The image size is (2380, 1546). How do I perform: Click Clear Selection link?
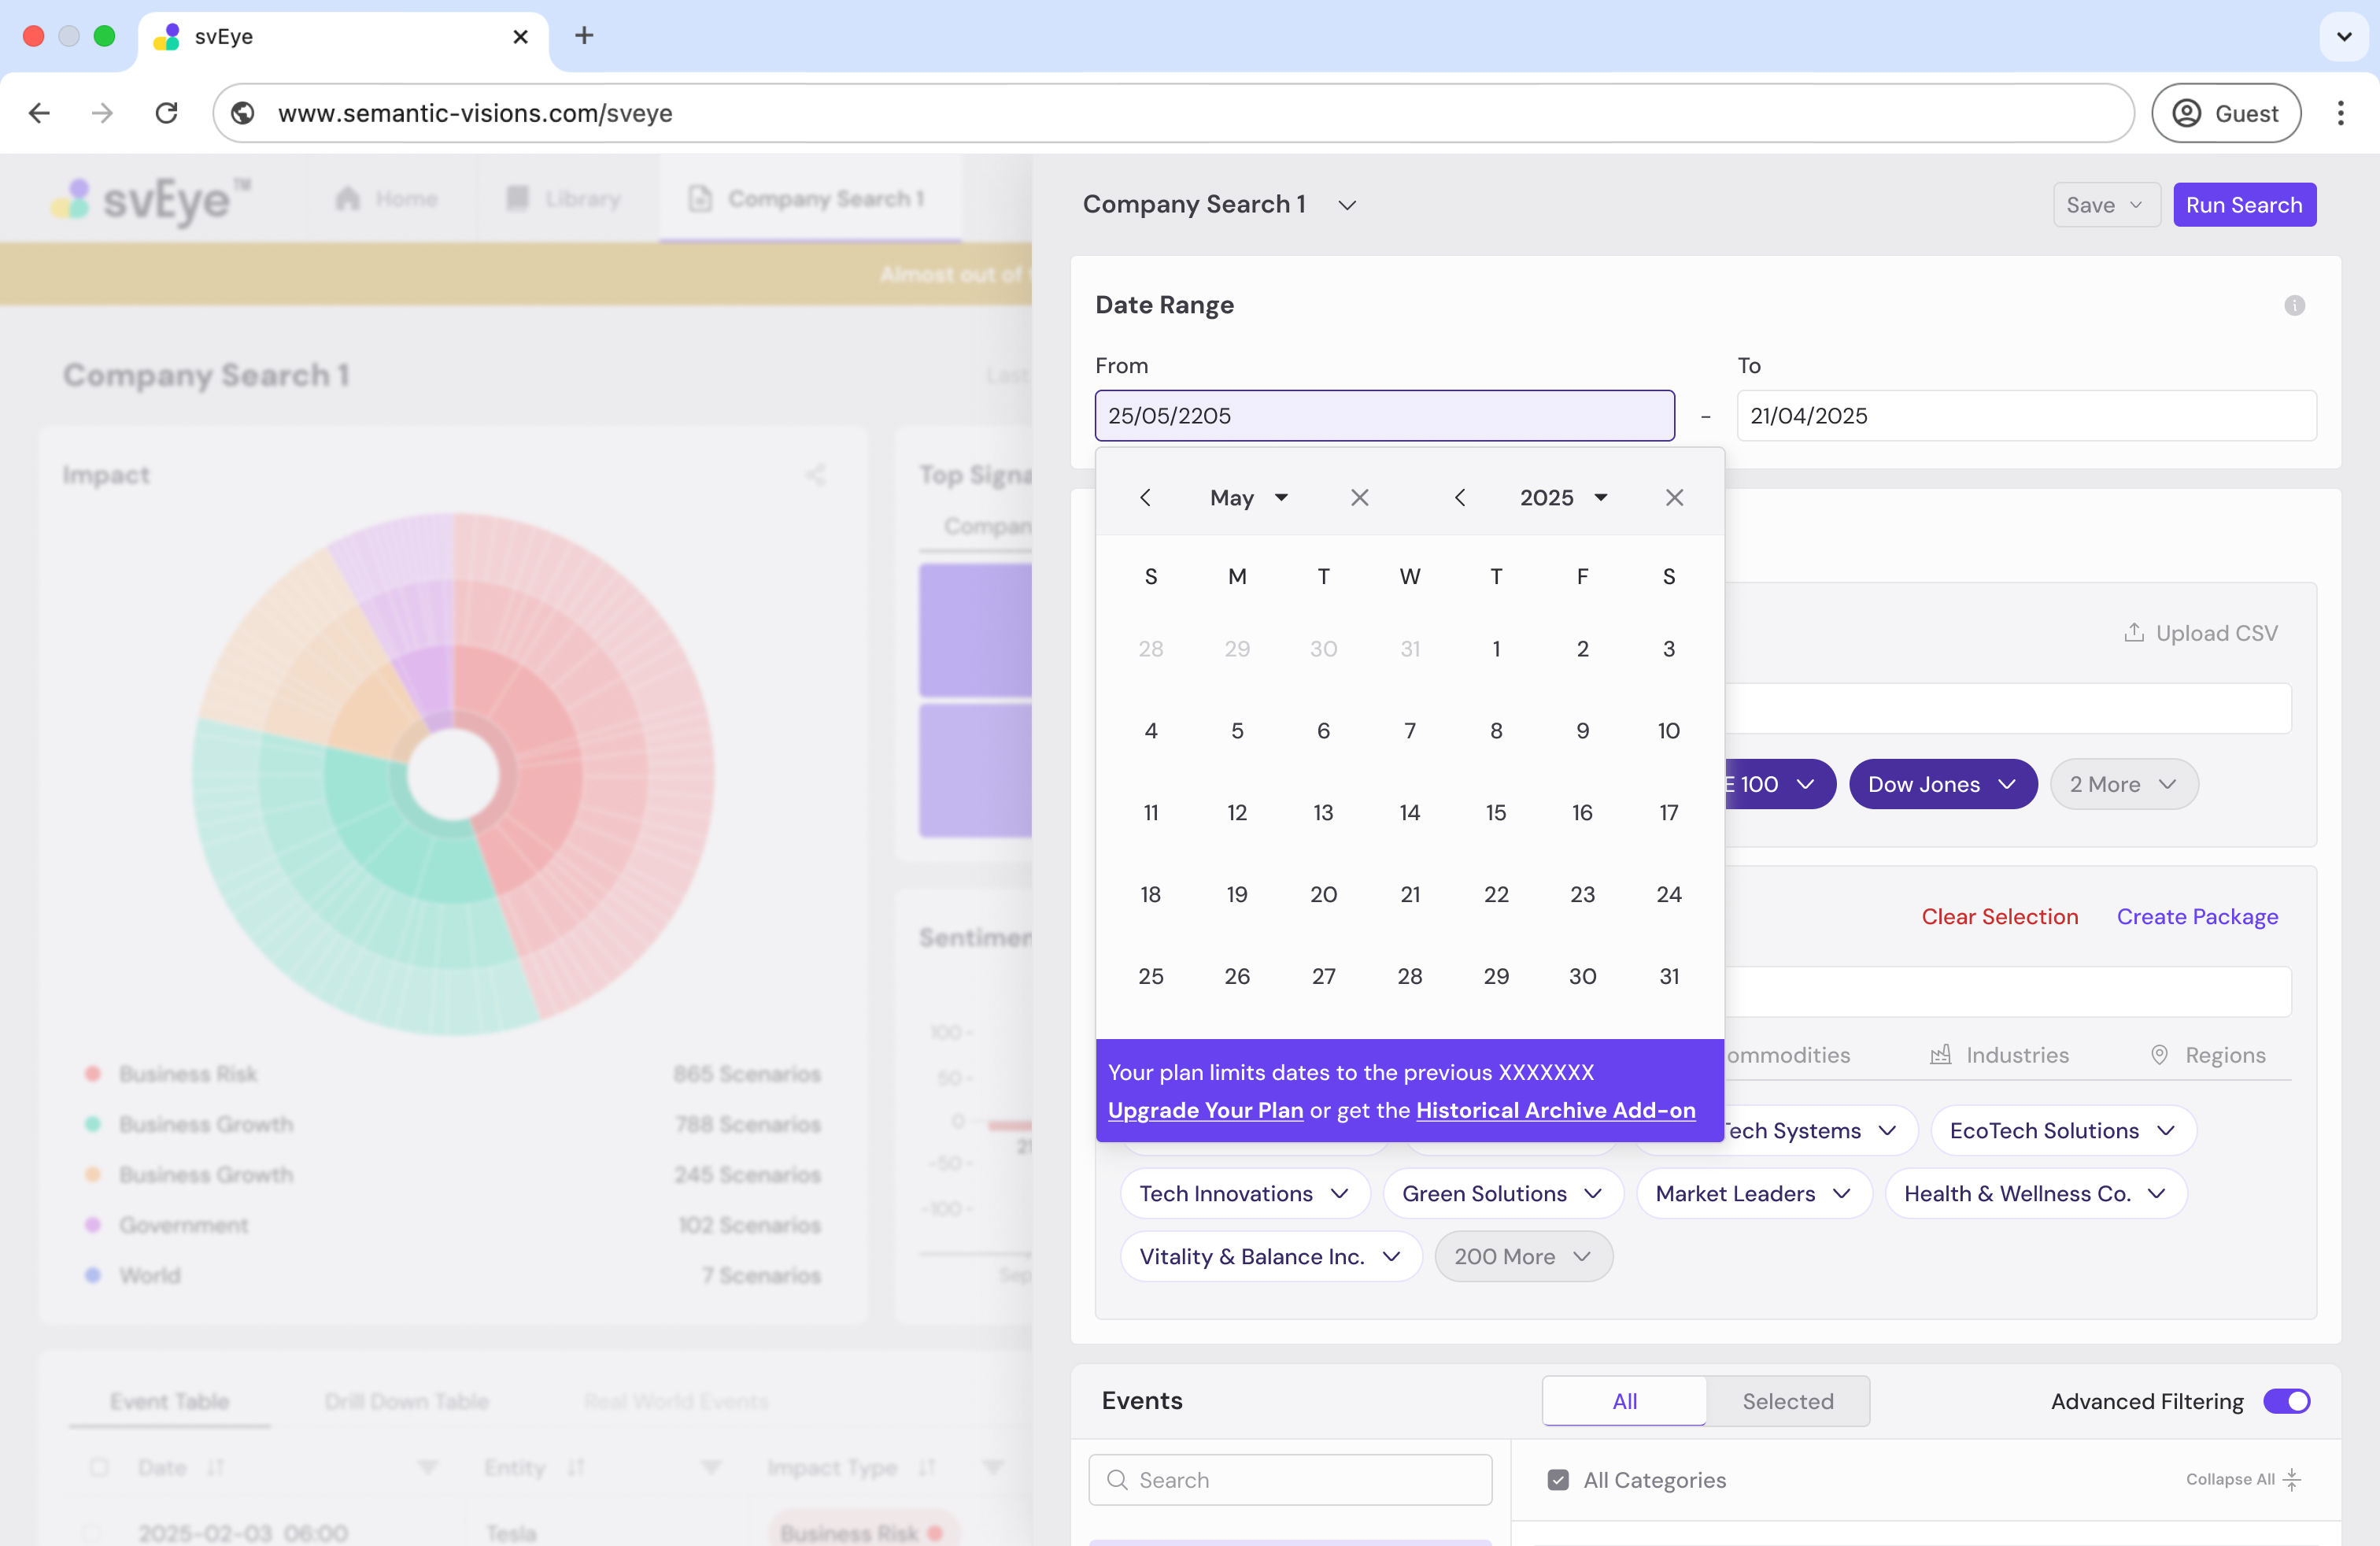tap(1999, 916)
